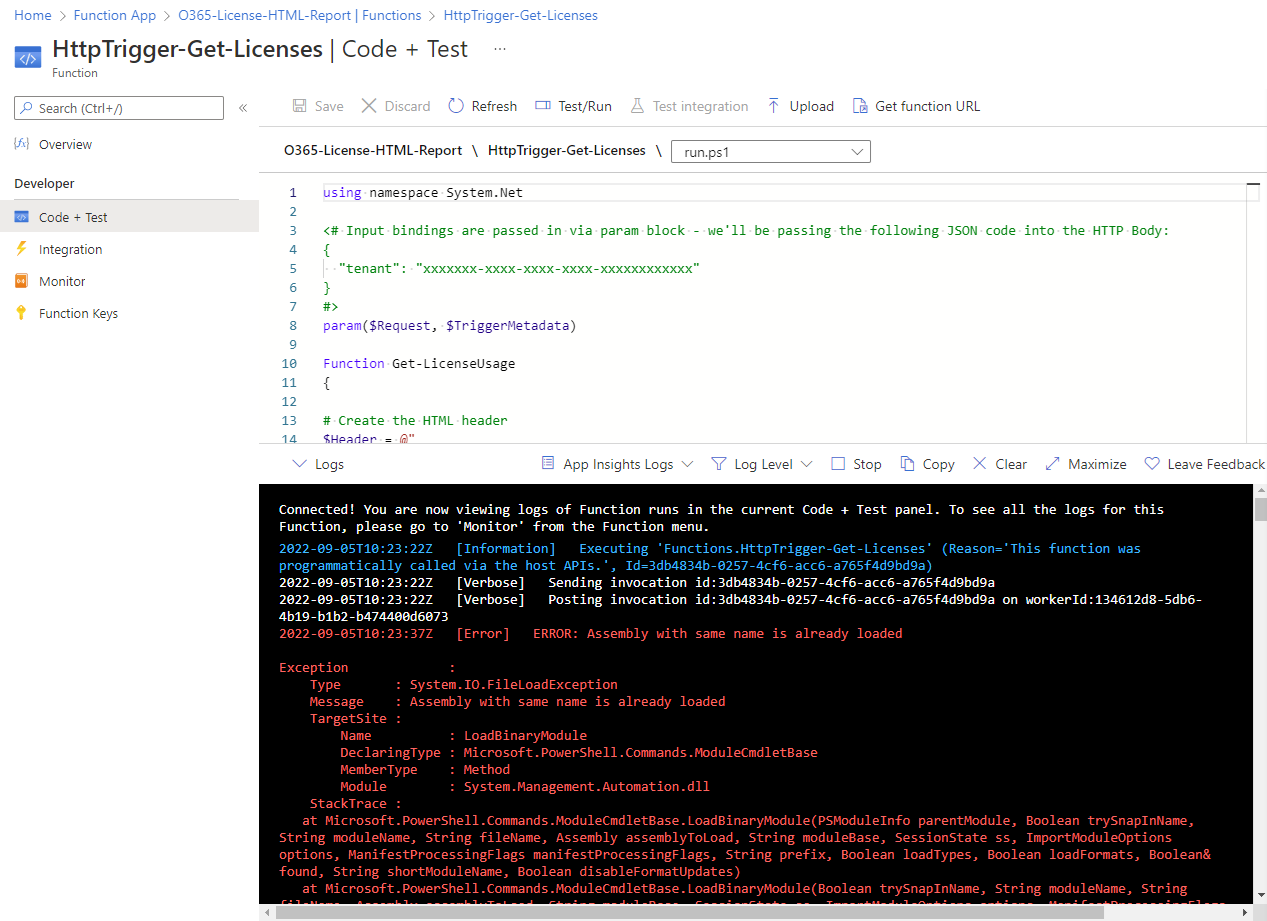Click the Refresh circular arrow icon

click(x=456, y=106)
